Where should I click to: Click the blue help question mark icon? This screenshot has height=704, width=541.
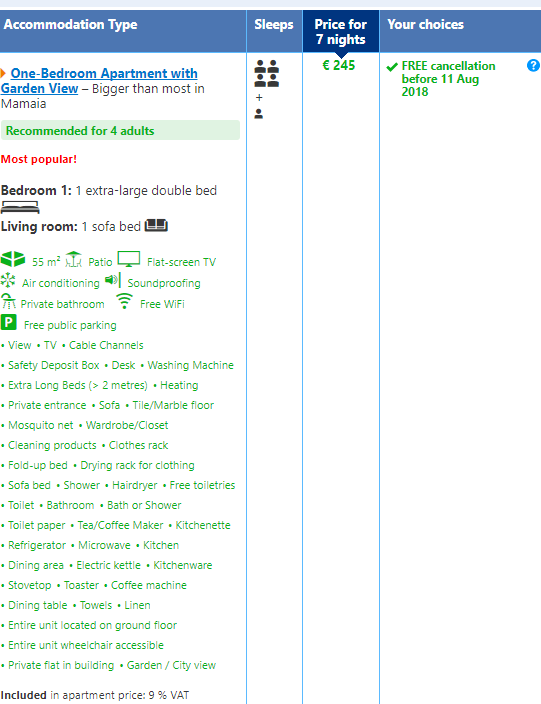click(533, 66)
